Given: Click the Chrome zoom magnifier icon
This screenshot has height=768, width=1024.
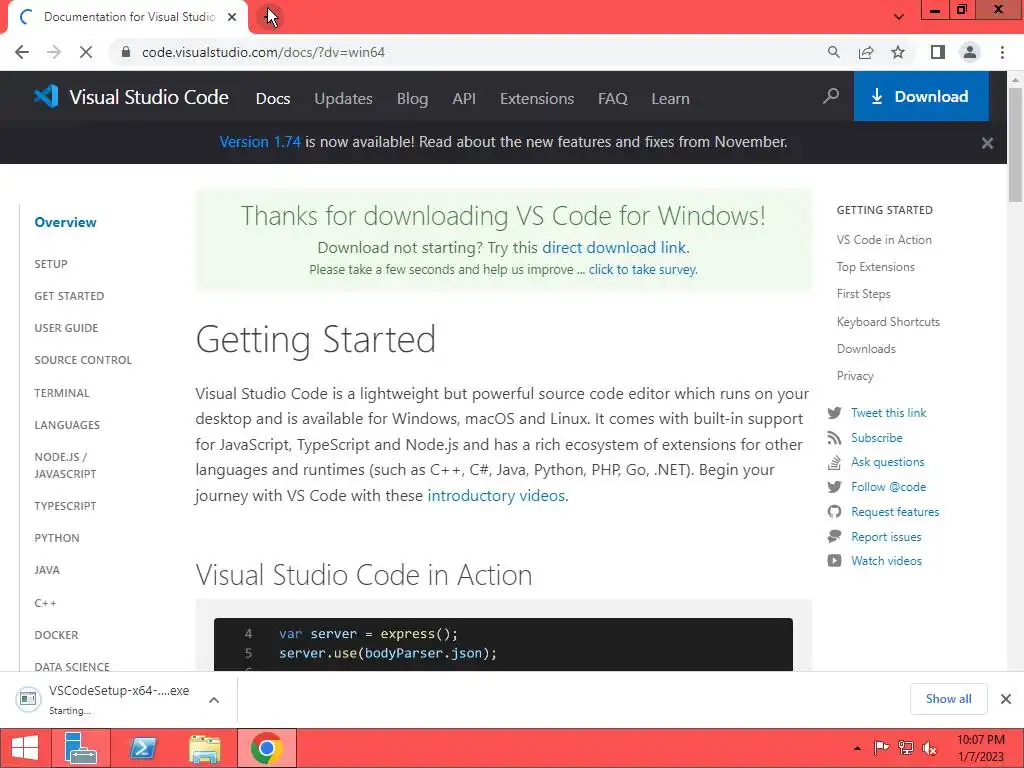Looking at the screenshot, I should pyautogui.click(x=833, y=52).
